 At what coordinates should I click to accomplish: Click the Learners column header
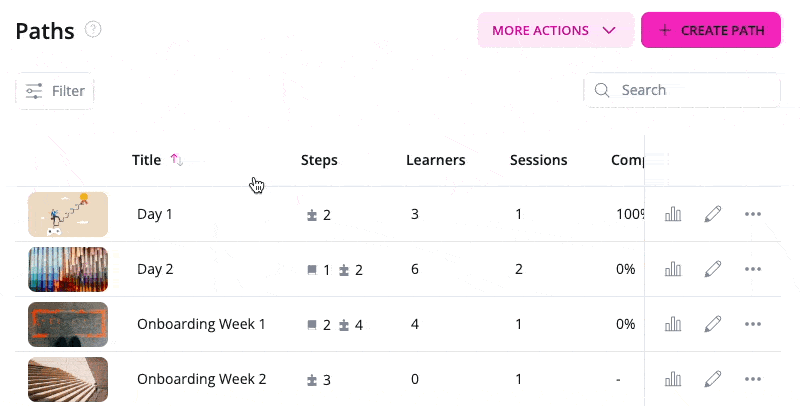click(x=435, y=160)
